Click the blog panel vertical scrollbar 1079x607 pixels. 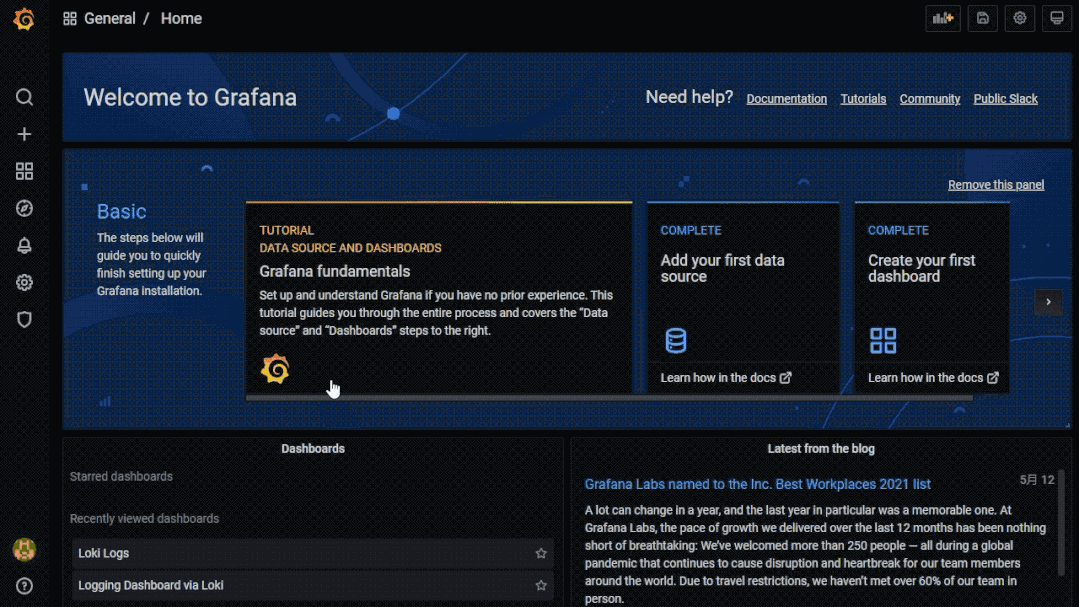(x=1061, y=522)
